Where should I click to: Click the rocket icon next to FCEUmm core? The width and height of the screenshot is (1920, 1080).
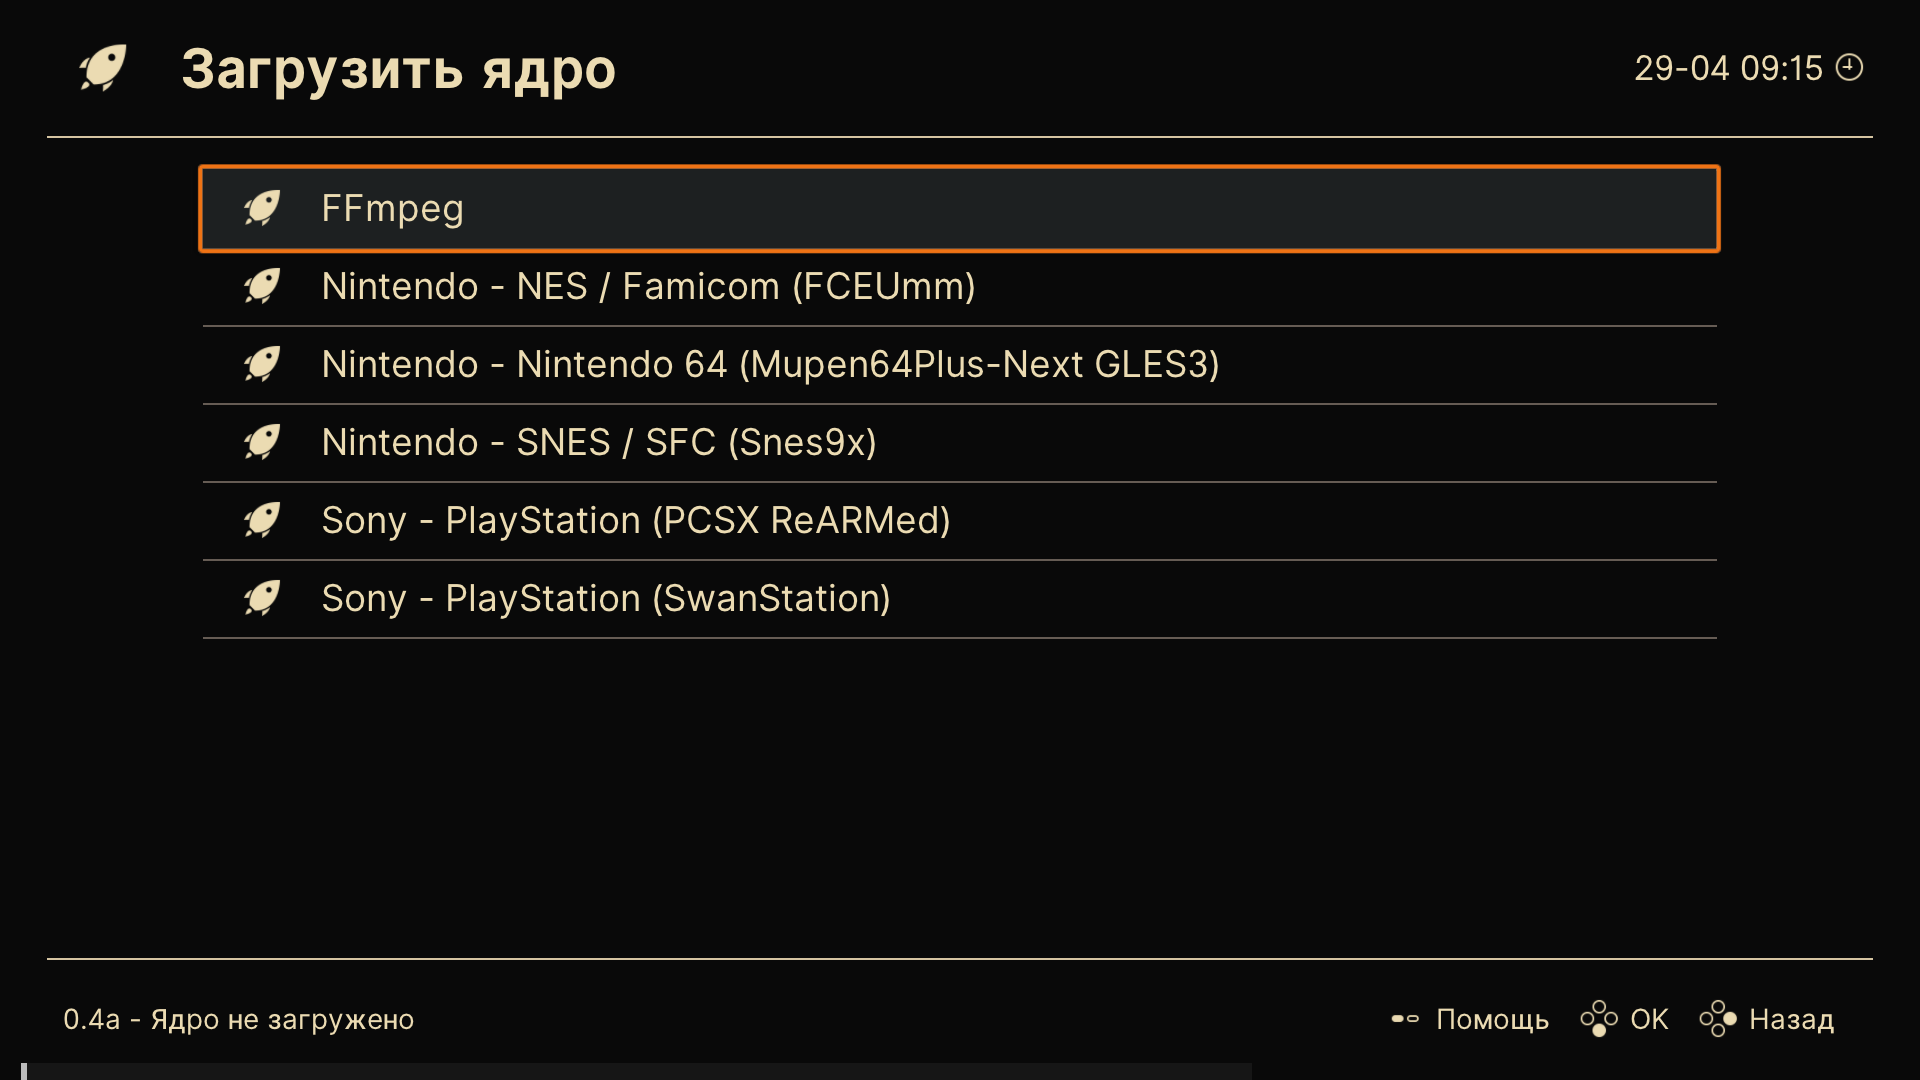pos(262,287)
